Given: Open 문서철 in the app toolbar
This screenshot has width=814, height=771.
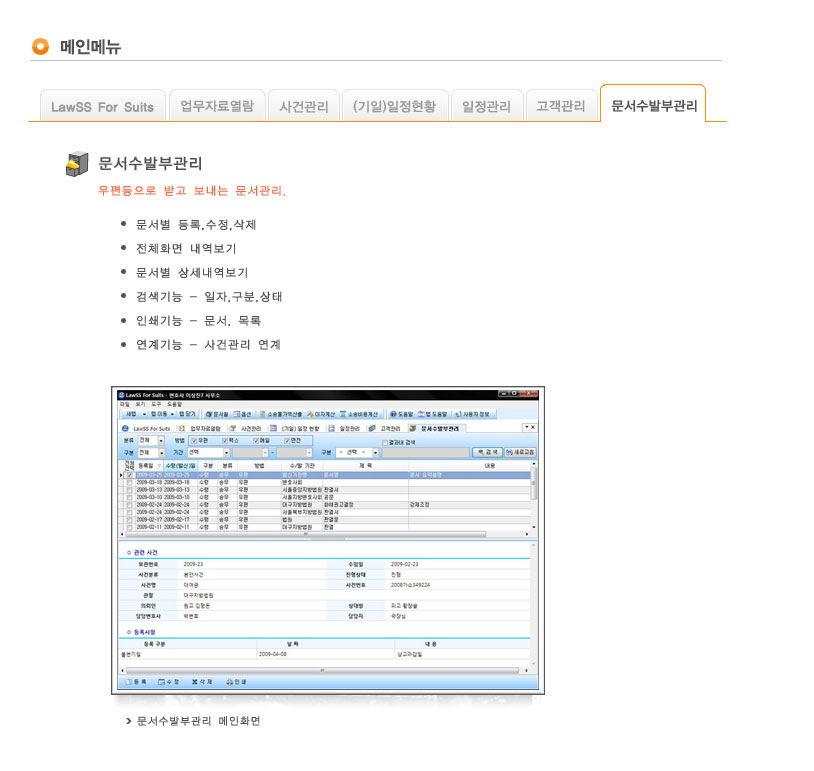Looking at the screenshot, I should tap(217, 414).
